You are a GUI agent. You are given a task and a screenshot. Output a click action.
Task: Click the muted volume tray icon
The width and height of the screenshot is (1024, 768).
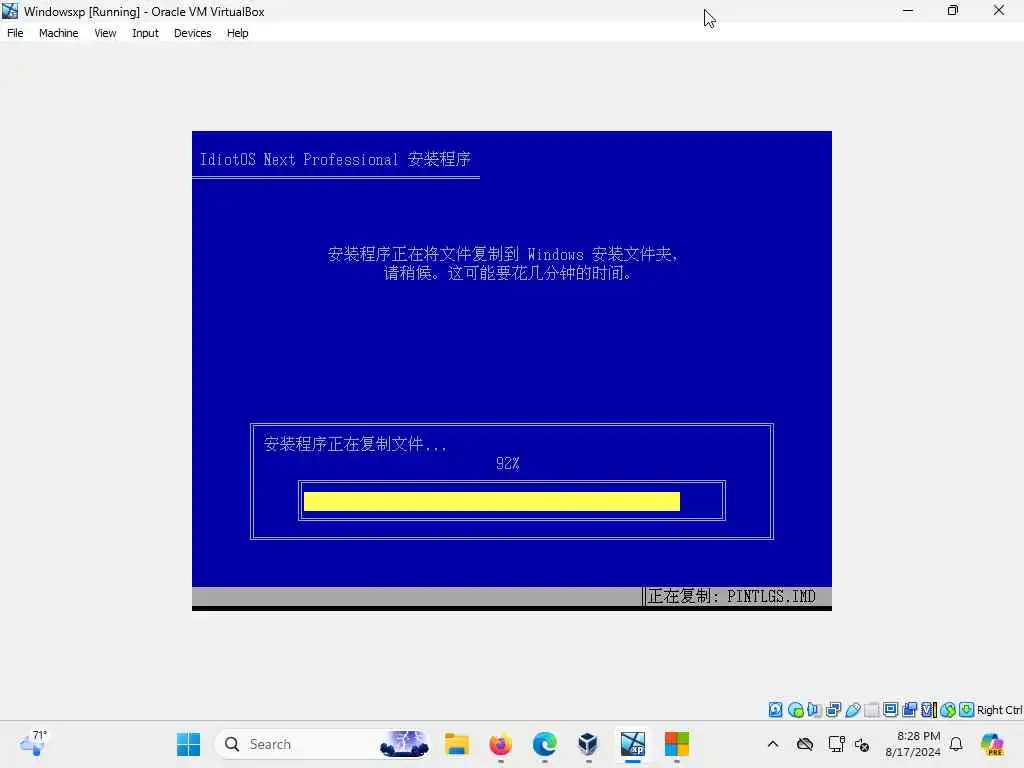click(x=862, y=744)
